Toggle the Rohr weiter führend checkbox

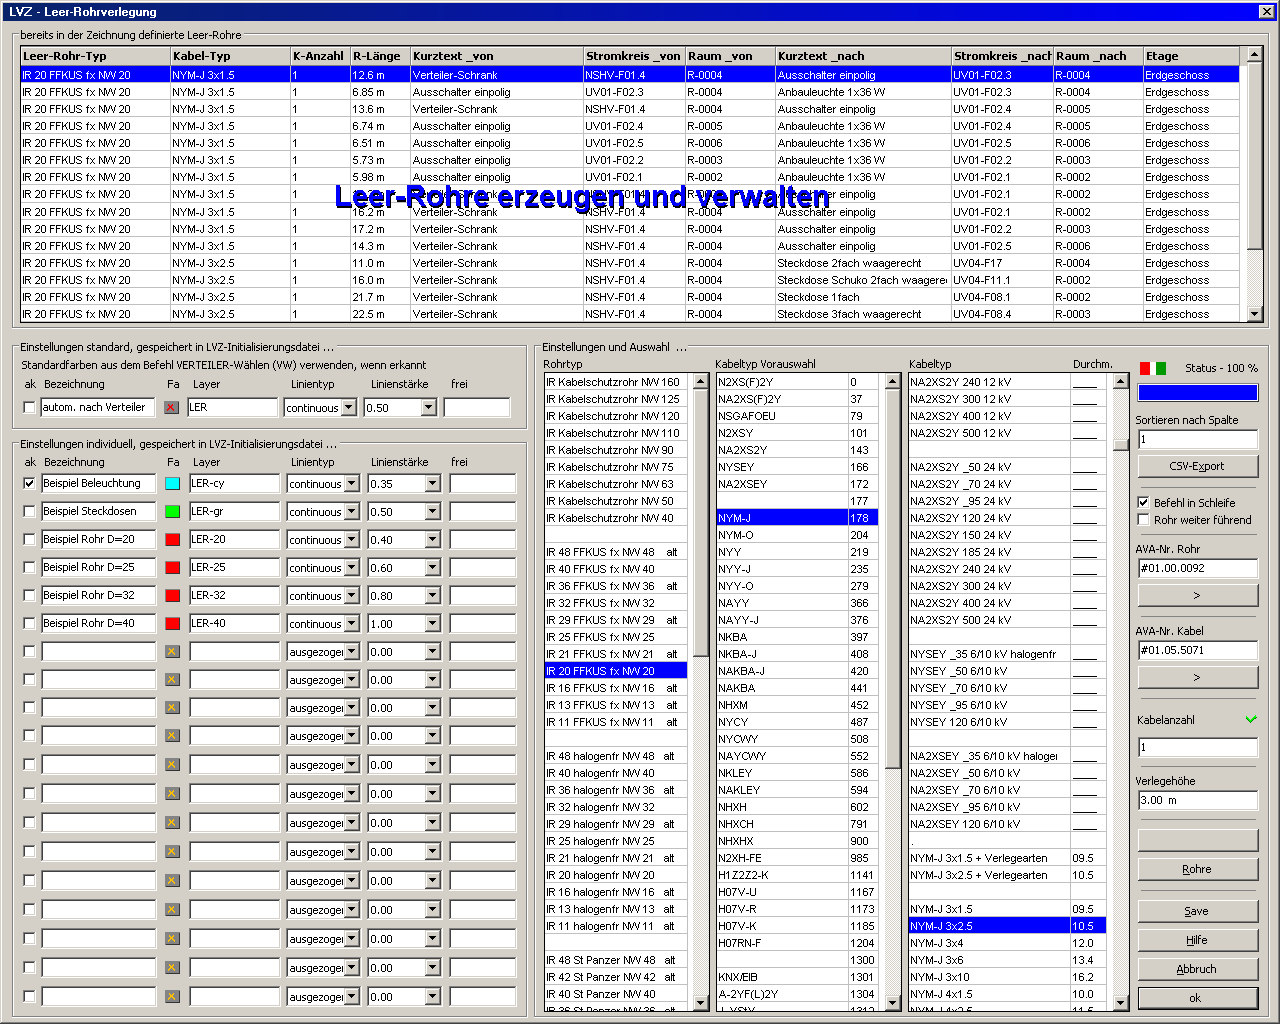[x=1144, y=520]
